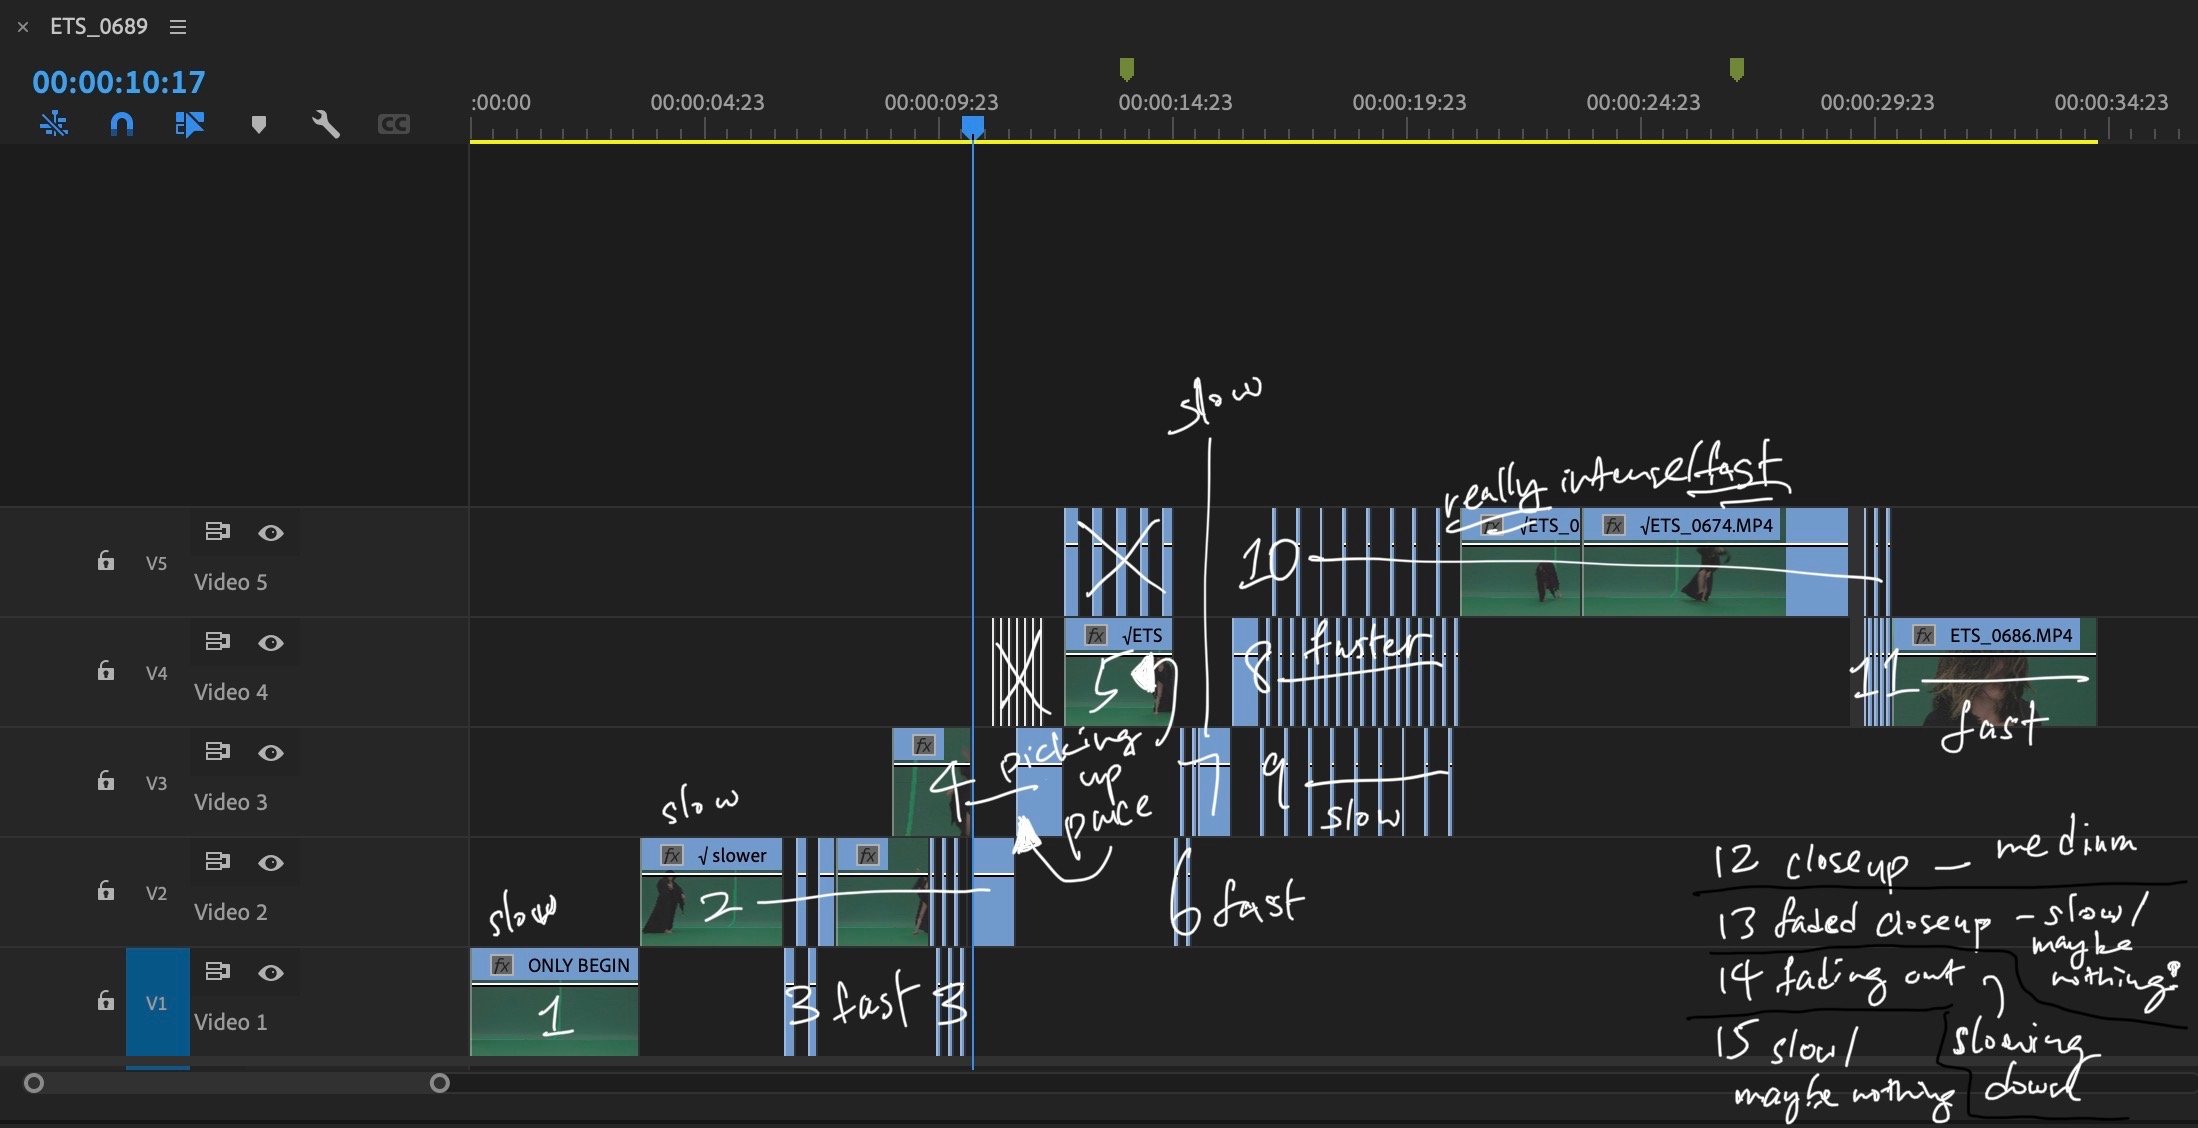Click fx badge on V3 clip
Viewport: 2198px width, 1128px height.
[x=924, y=745]
